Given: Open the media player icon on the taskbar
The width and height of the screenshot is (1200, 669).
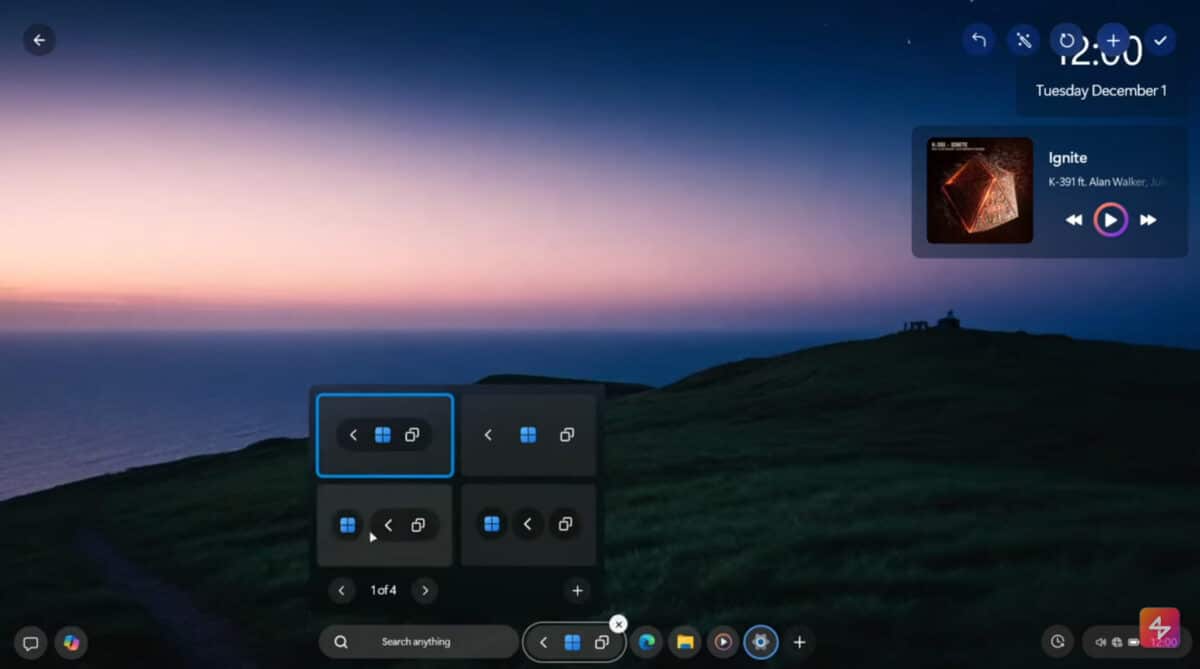Looking at the screenshot, I should tap(721, 641).
